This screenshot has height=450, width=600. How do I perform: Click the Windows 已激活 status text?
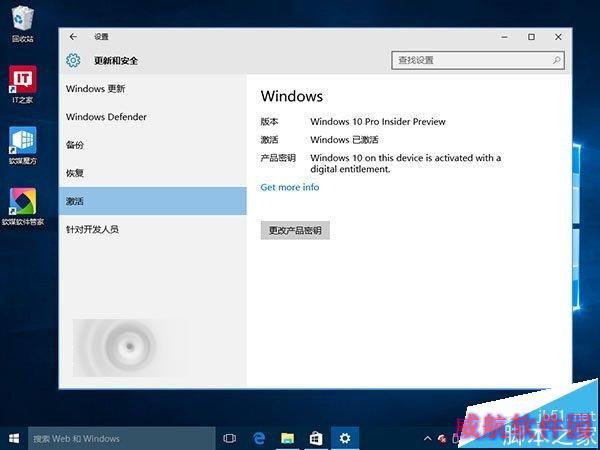(x=344, y=140)
